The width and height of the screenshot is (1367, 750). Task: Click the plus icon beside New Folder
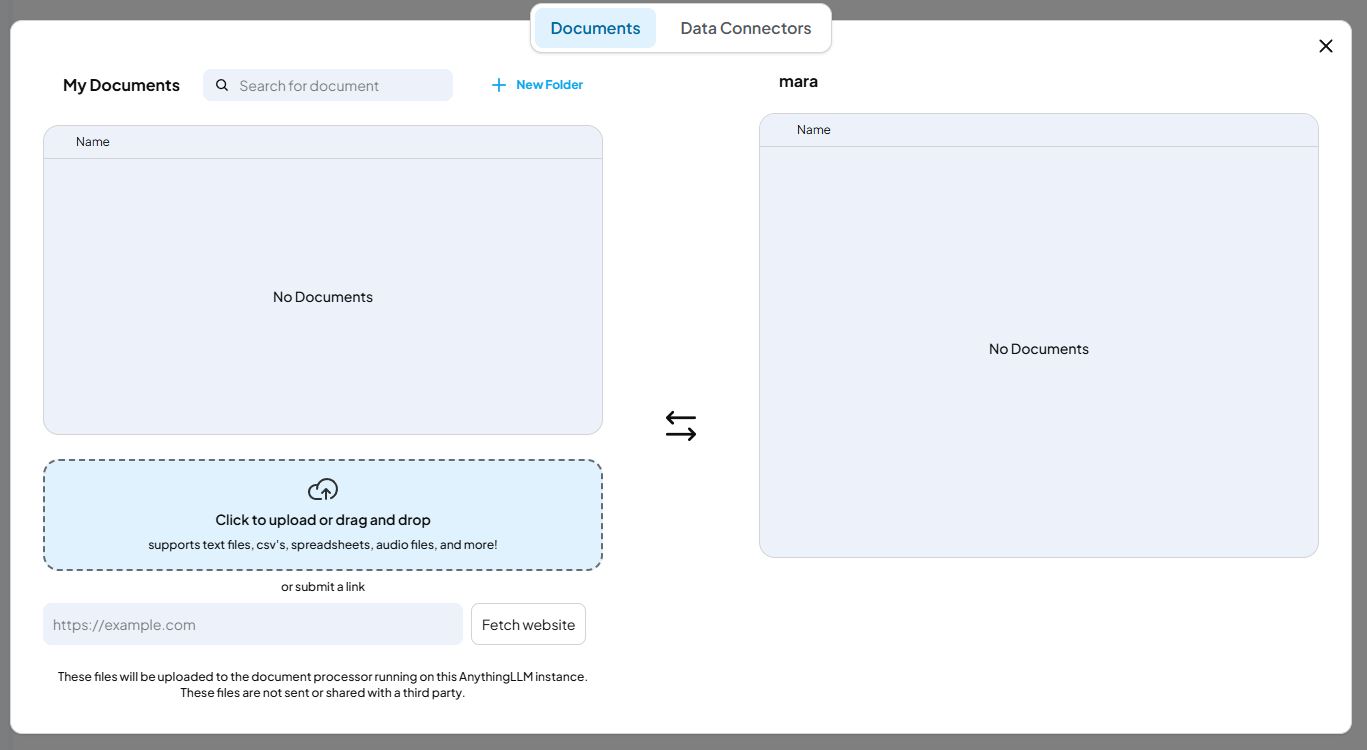pyautogui.click(x=499, y=85)
